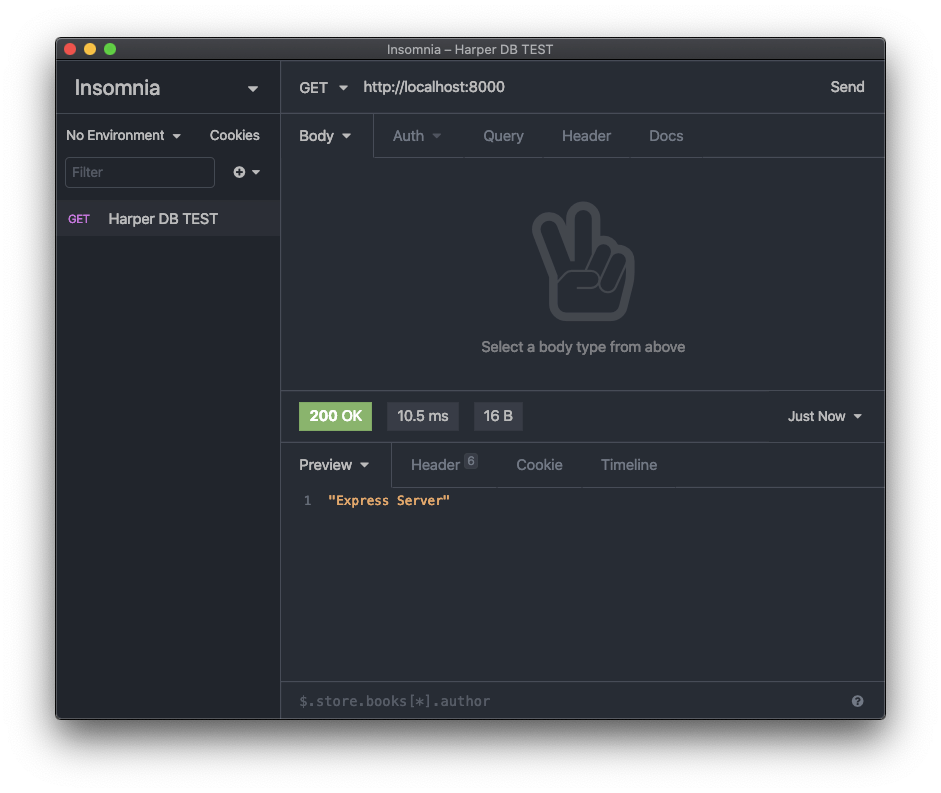Switch to the response Header tab

click(443, 465)
